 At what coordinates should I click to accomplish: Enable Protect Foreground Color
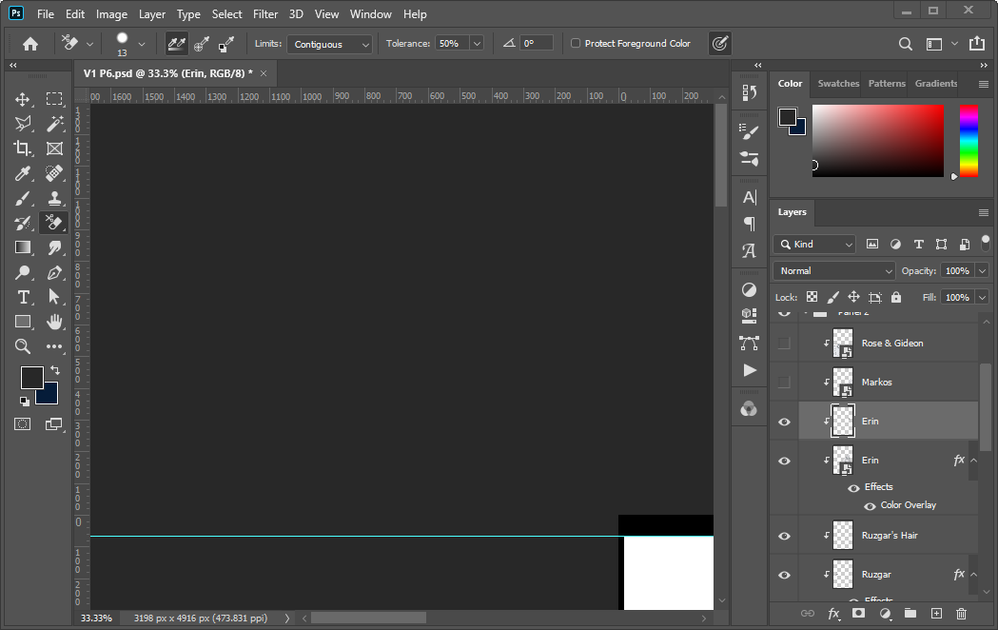pos(577,43)
